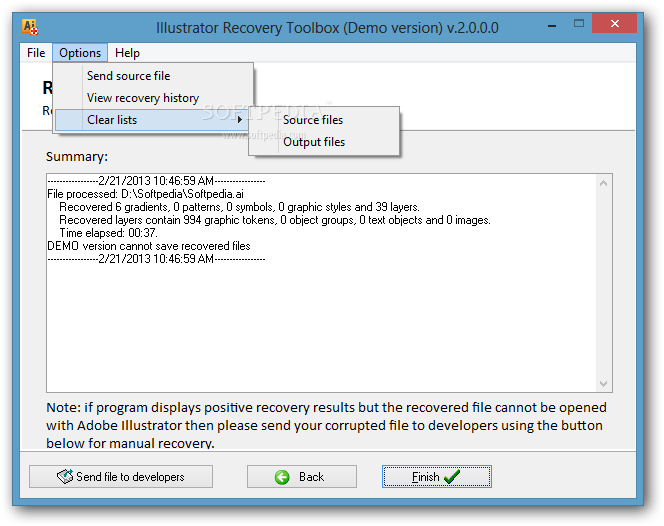Click Send file to developers button
The height and width of the screenshot is (526, 664).
pyautogui.click(x=121, y=477)
